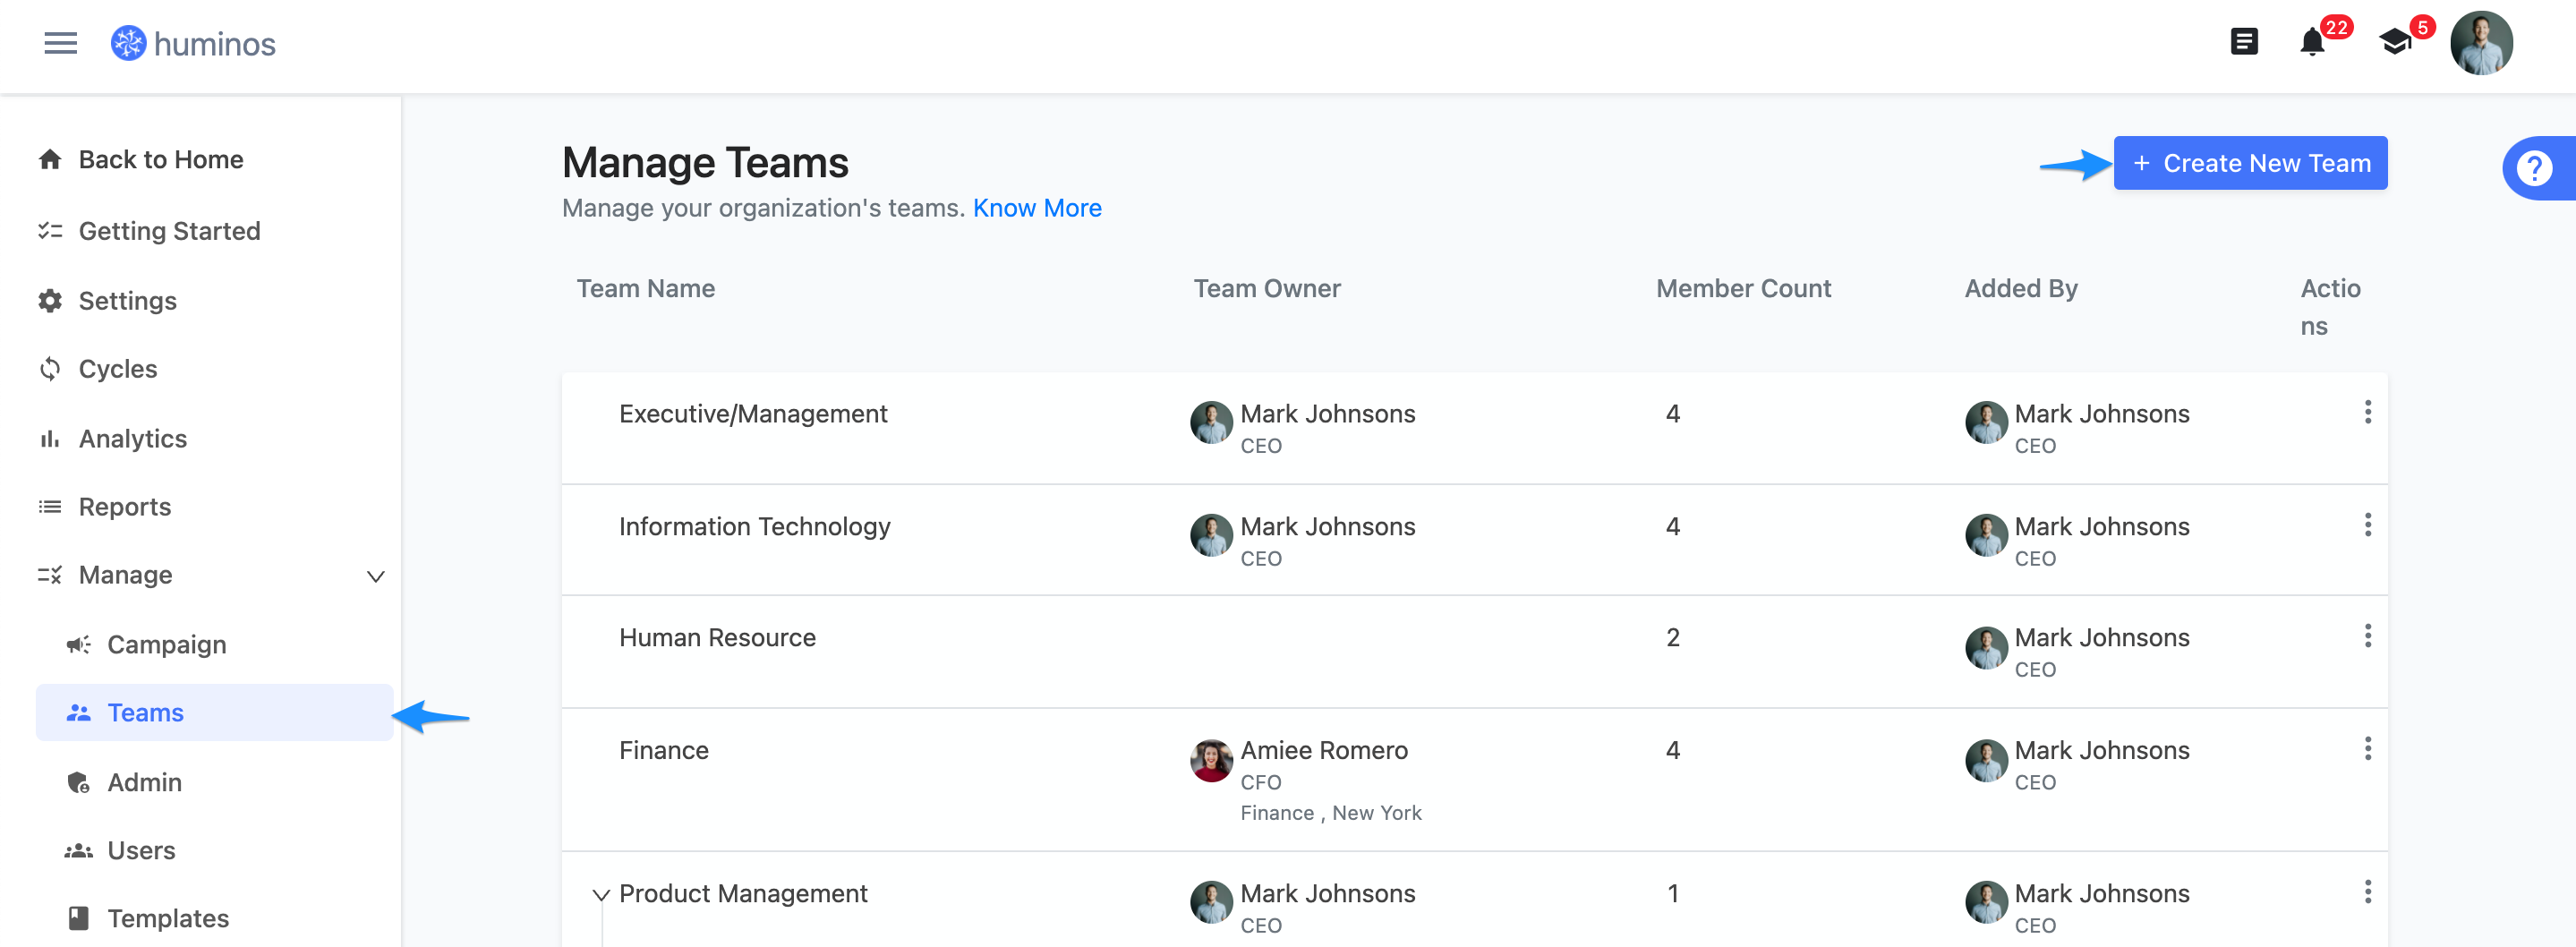Select the Product Management team name
This screenshot has width=2576, height=947.
coord(743,894)
